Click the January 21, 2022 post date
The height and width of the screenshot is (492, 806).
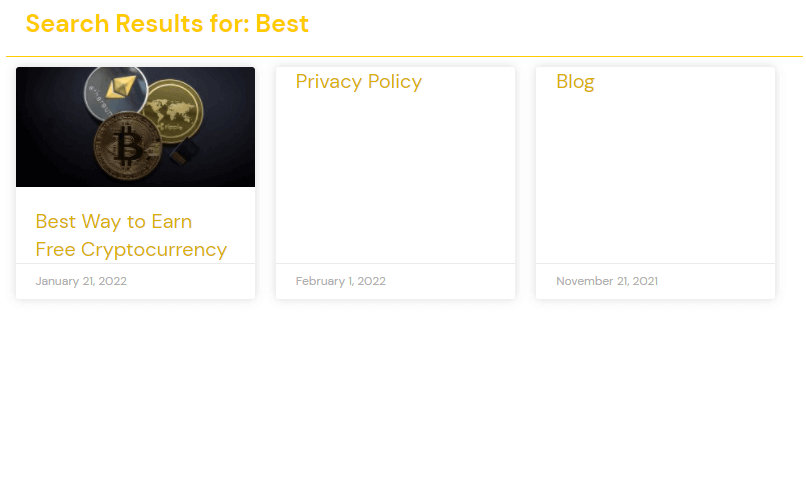point(81,281)
